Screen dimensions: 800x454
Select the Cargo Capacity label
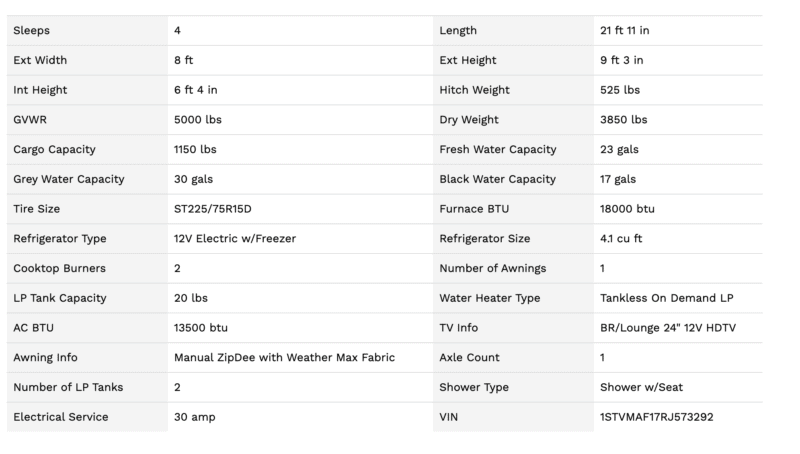[55, 150]
